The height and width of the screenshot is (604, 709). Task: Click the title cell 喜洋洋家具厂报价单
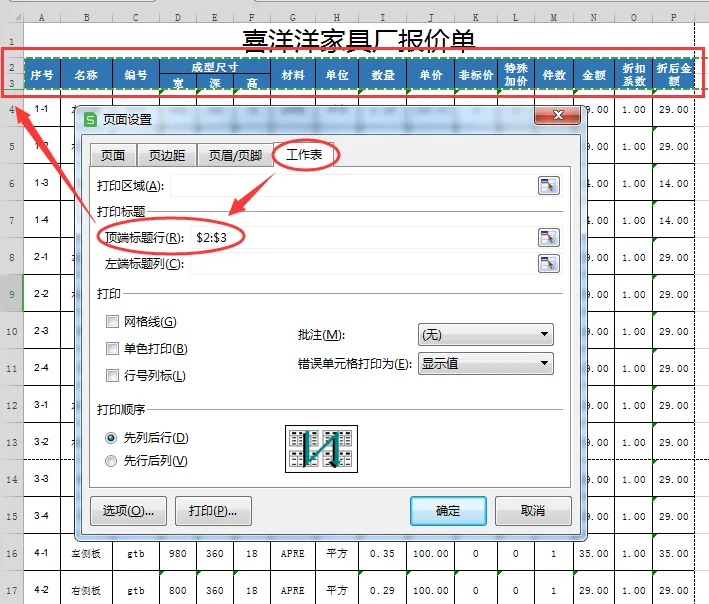359,40
